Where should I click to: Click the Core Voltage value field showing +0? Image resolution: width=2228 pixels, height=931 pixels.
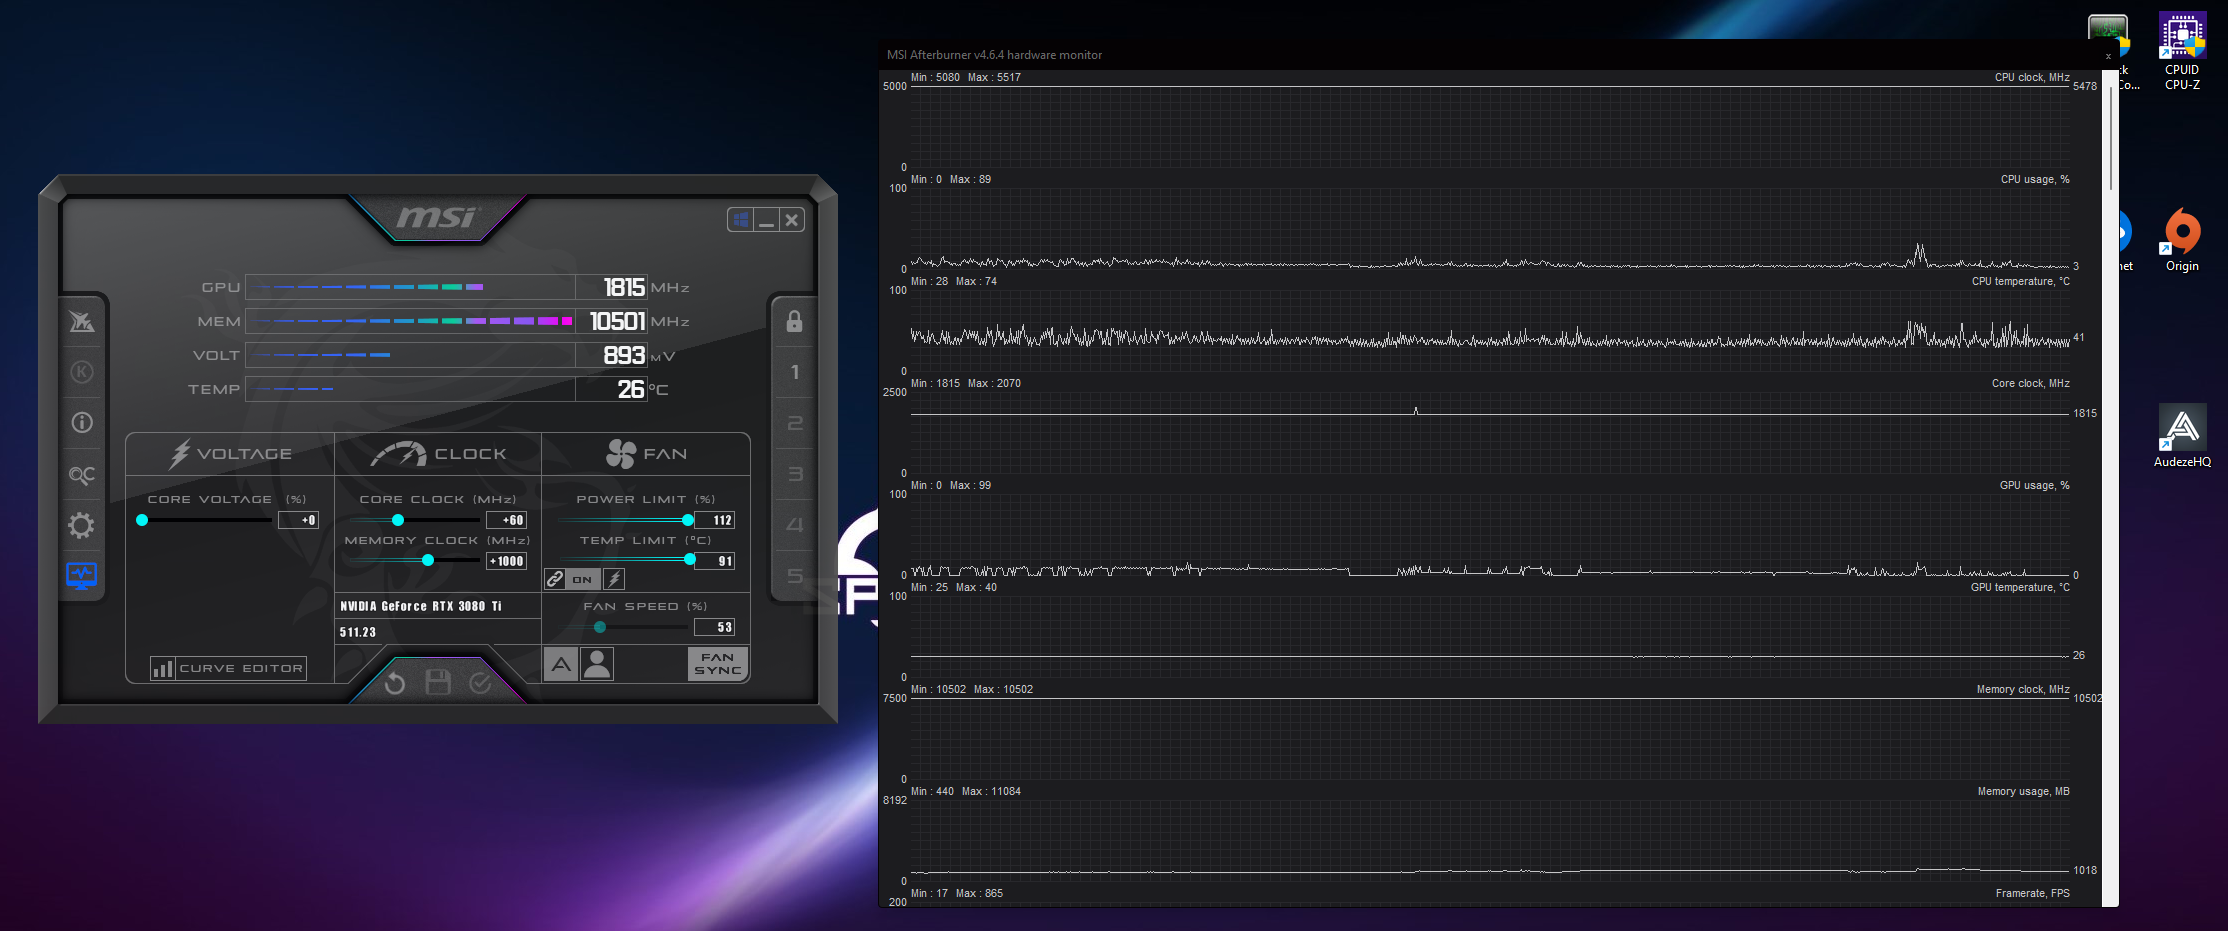298,520
